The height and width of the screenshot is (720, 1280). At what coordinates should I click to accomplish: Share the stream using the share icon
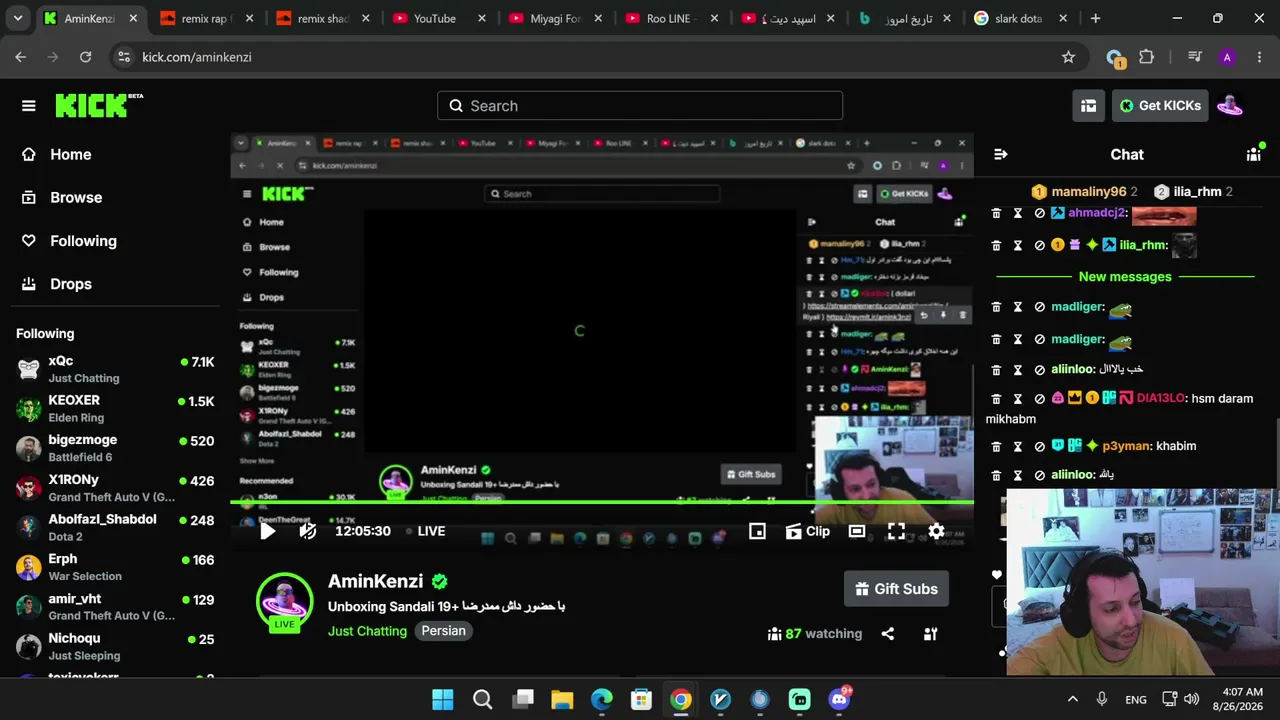click(x=887, y=633)
